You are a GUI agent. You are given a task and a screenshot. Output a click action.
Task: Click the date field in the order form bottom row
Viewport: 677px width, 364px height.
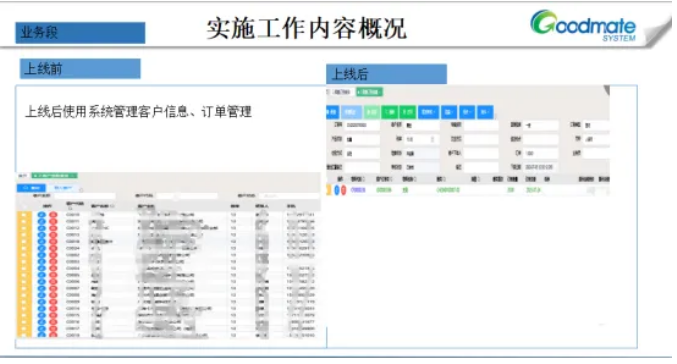click(x=540, y=167)
